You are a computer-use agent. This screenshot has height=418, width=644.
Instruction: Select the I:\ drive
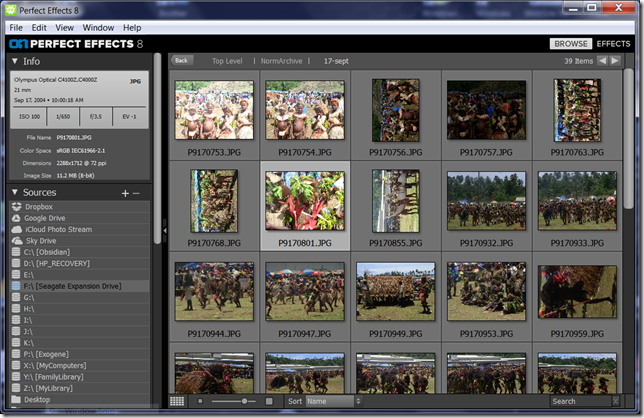79,320
